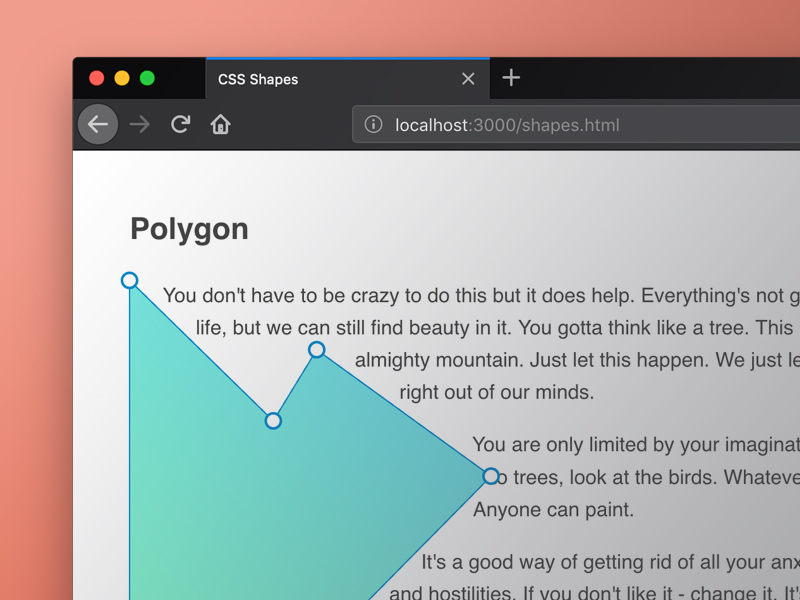Viewport: 800px width, 600px height.
Task: Select the polygon's upper peak vertex handle
Action: pos(317,349)
